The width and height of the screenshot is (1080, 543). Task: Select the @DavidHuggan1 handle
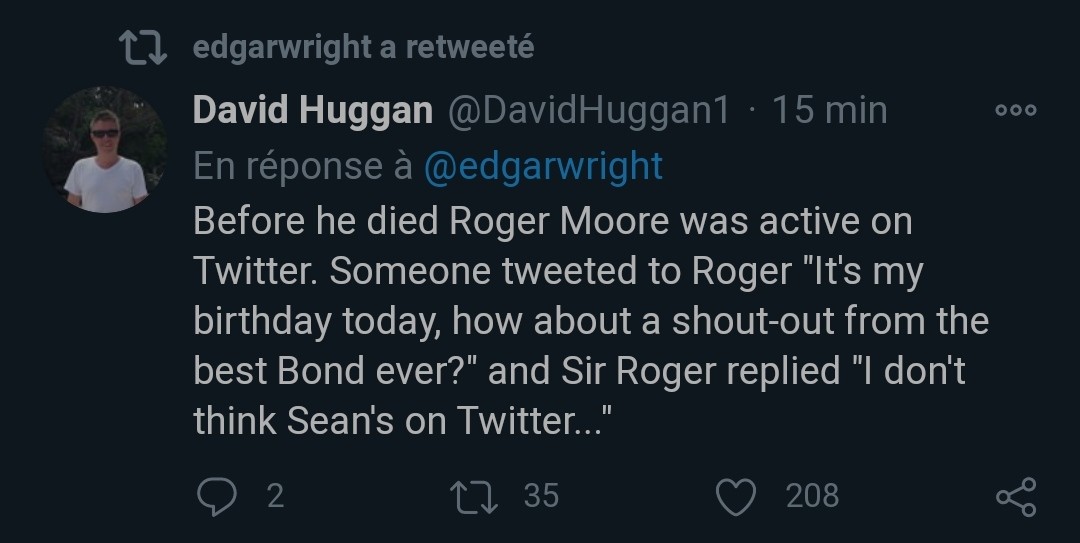[589, 110]
